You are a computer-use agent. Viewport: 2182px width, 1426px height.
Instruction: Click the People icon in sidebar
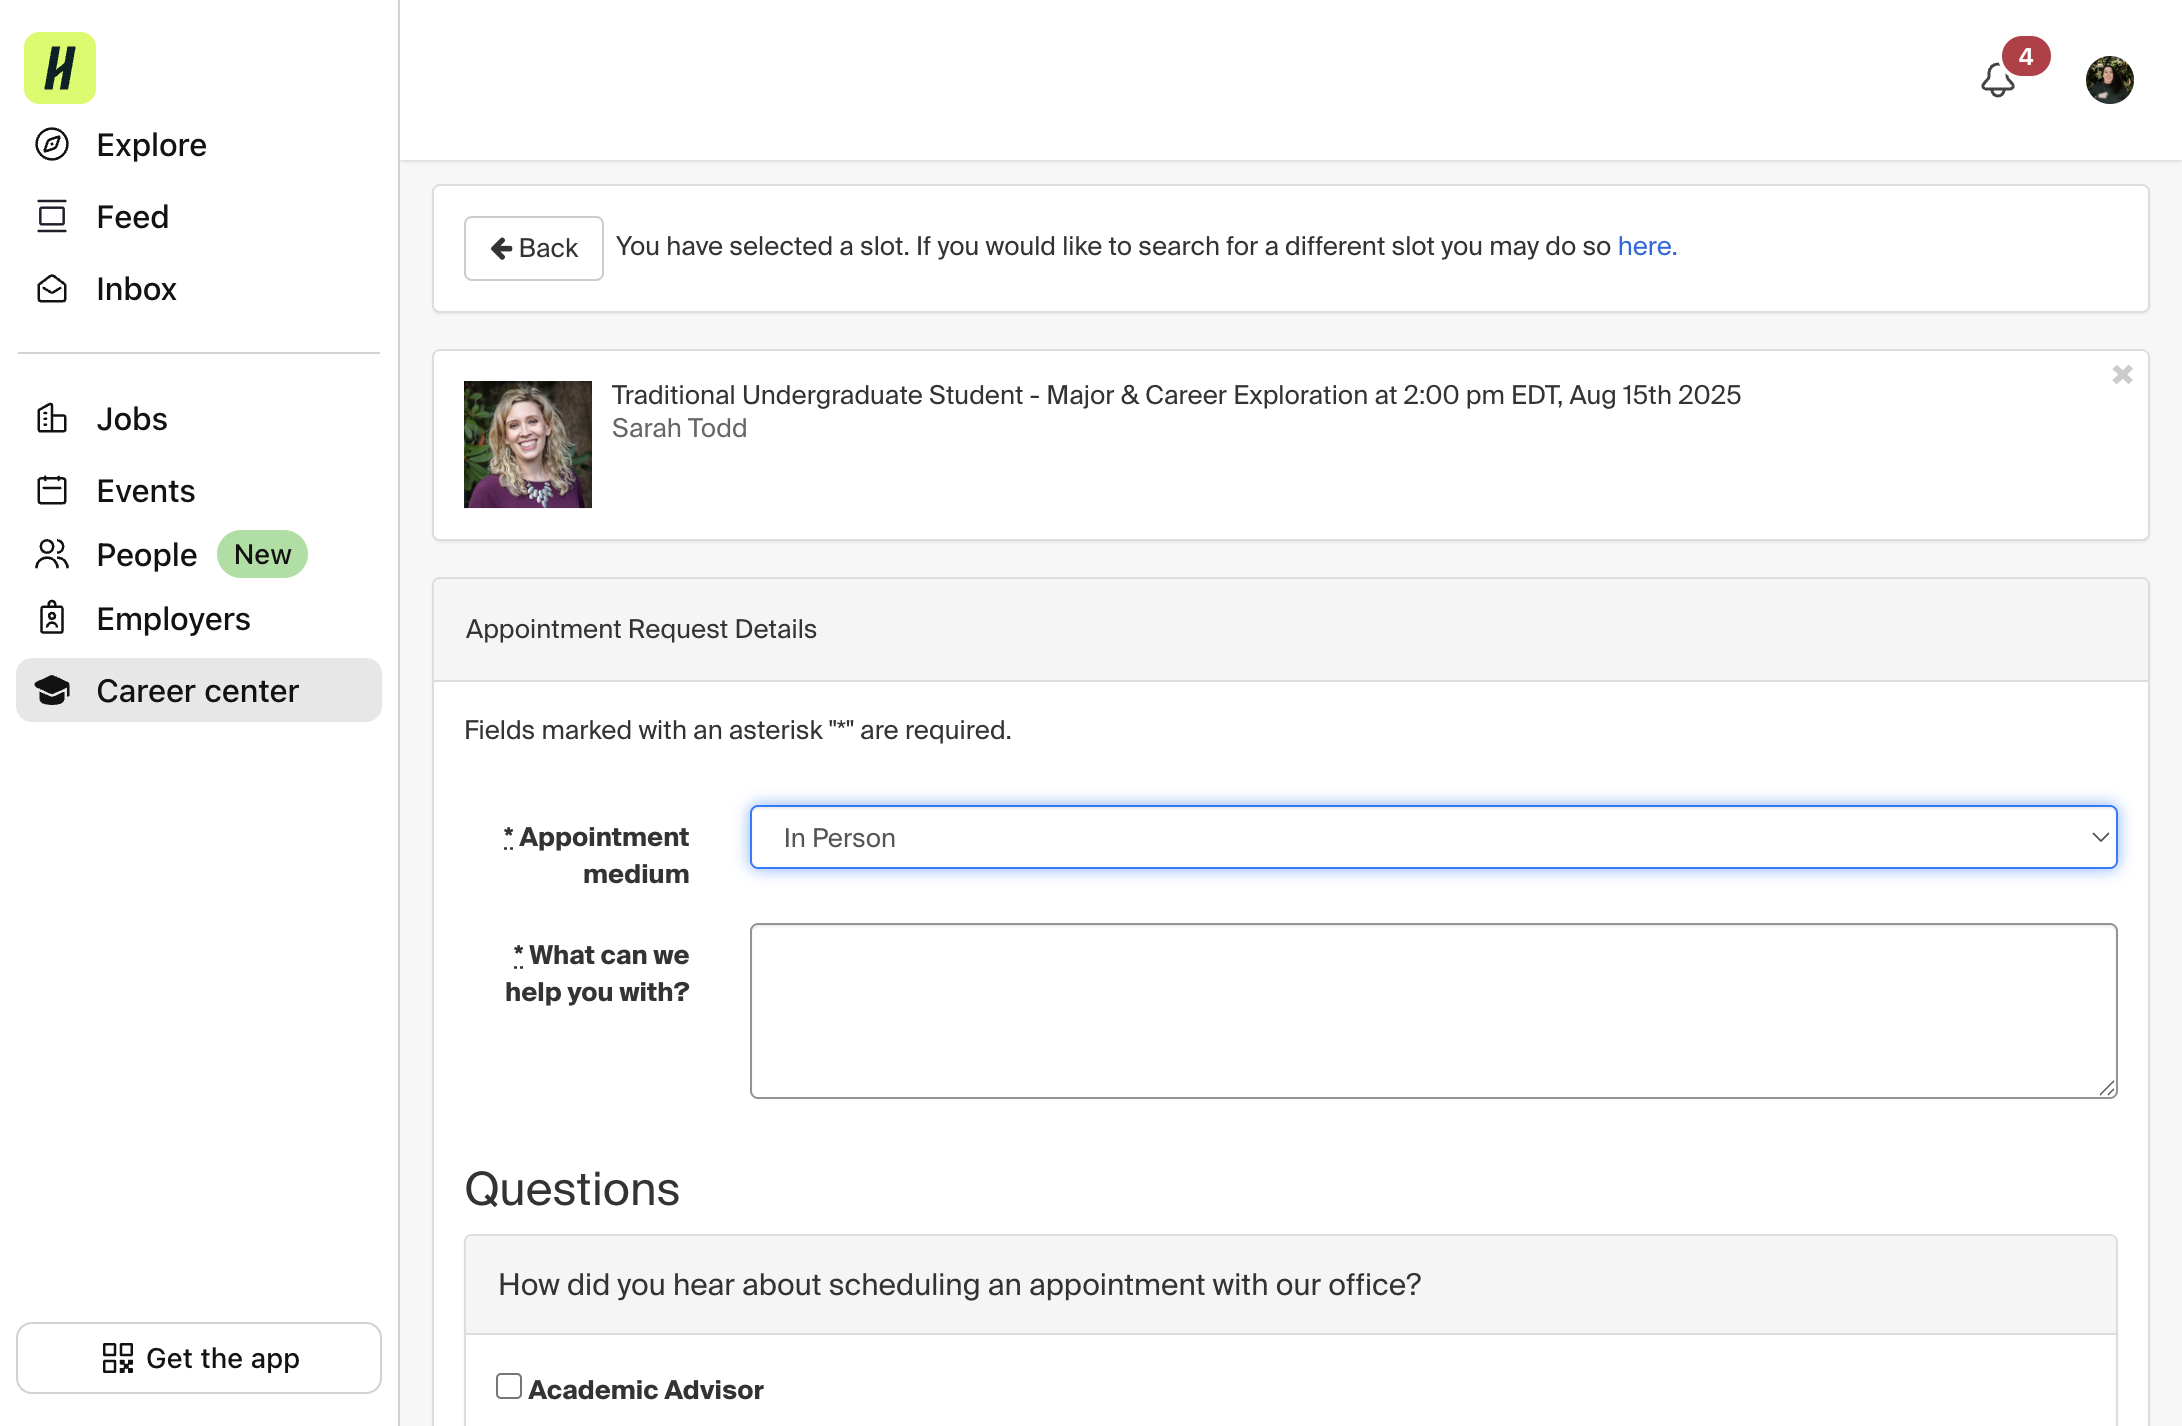click(52, 554)
